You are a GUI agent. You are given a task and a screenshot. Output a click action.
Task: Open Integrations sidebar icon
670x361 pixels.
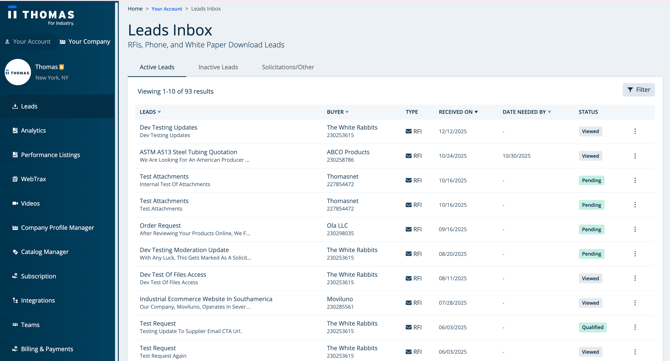coord(15,300)
